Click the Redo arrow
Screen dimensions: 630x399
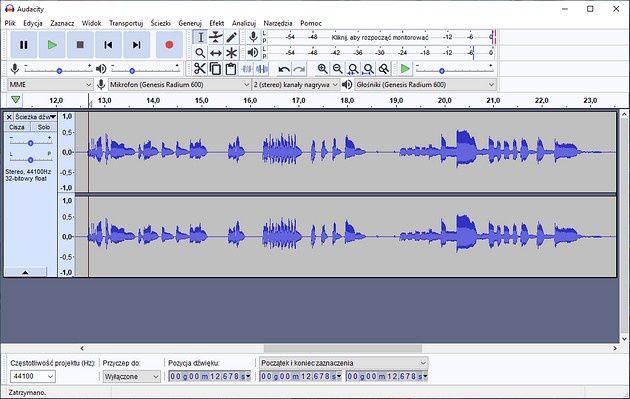[x=299, y=69]
